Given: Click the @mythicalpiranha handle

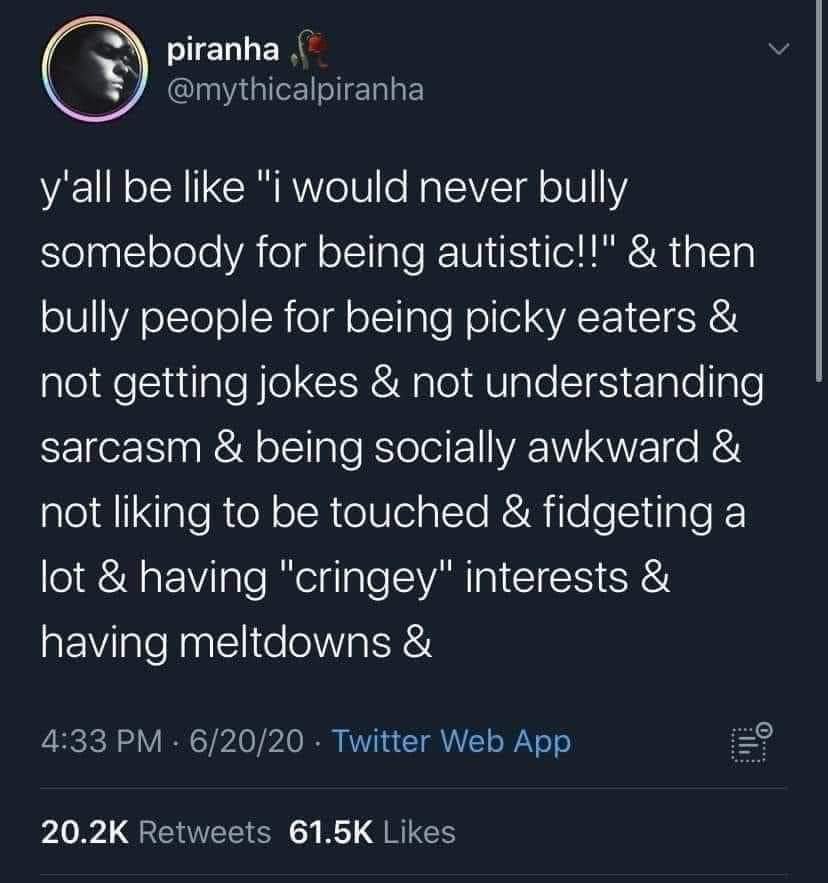Looking at the screenshot, I should point(291,91).
